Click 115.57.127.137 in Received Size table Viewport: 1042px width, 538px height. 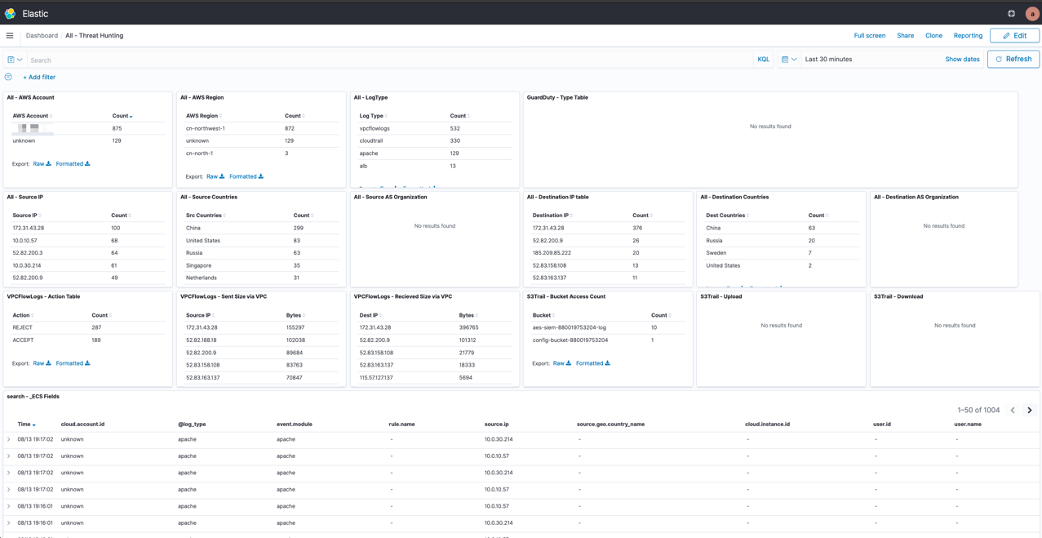377,377
